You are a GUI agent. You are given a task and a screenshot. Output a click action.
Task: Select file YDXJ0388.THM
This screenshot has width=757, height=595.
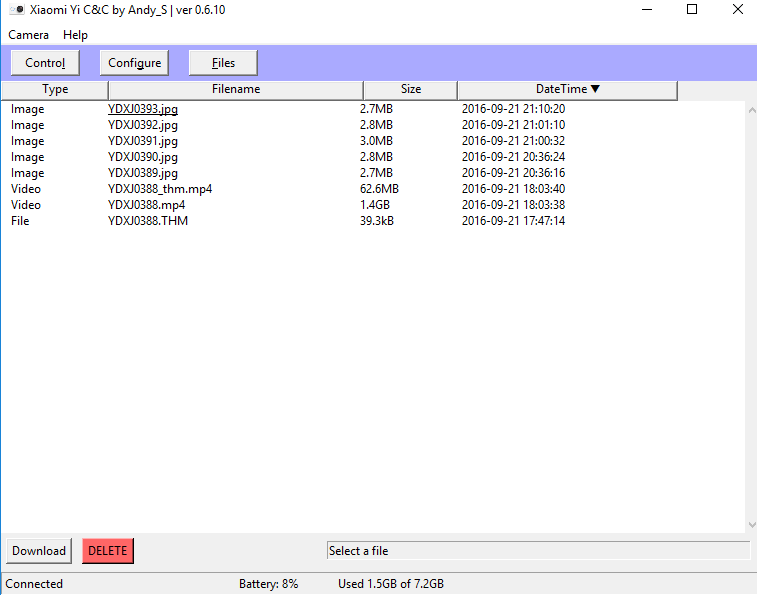148,221
